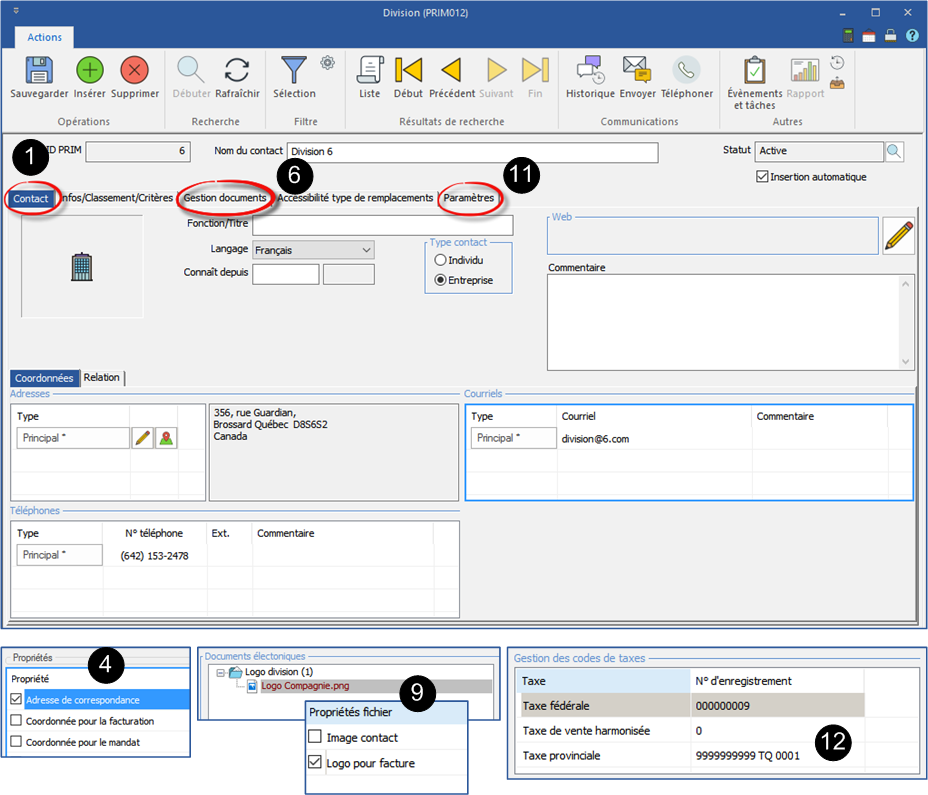Select Logo Compagnie.png file
Screen dimensions: 928x795
(305, 686)
